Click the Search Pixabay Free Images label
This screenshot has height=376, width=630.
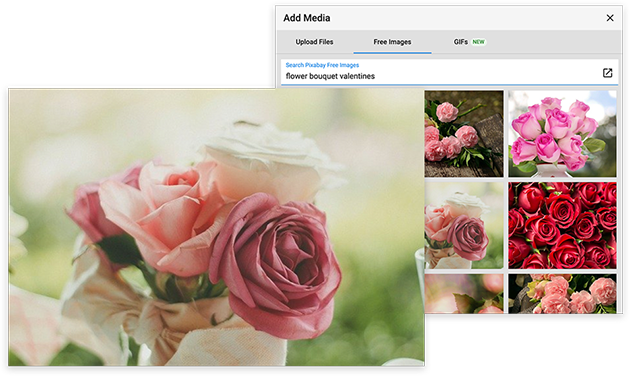pos(322,65)
